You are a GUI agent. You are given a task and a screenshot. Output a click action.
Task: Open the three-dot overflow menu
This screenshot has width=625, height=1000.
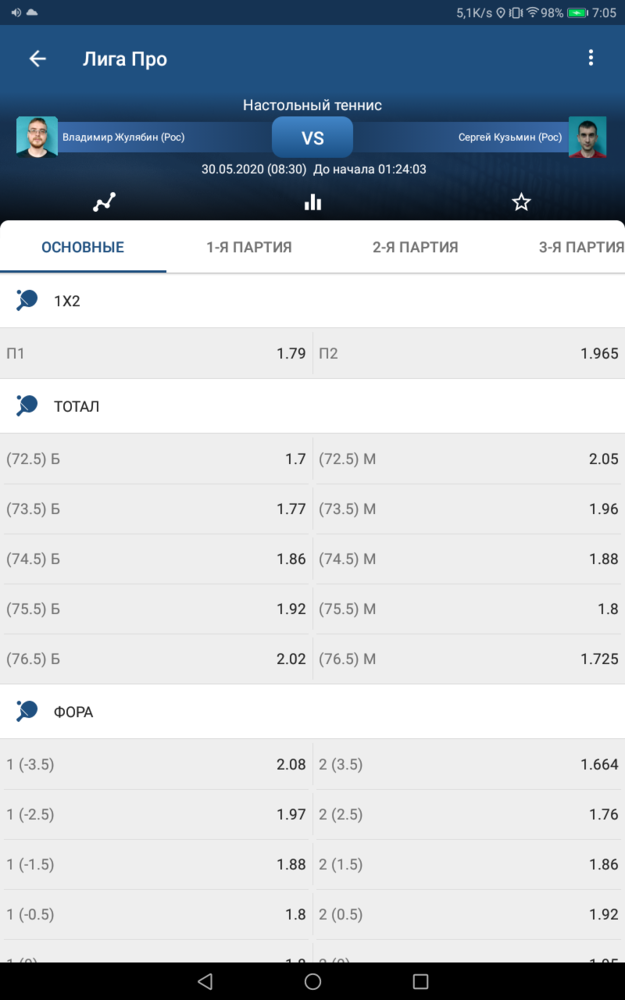tap(591, 58)
